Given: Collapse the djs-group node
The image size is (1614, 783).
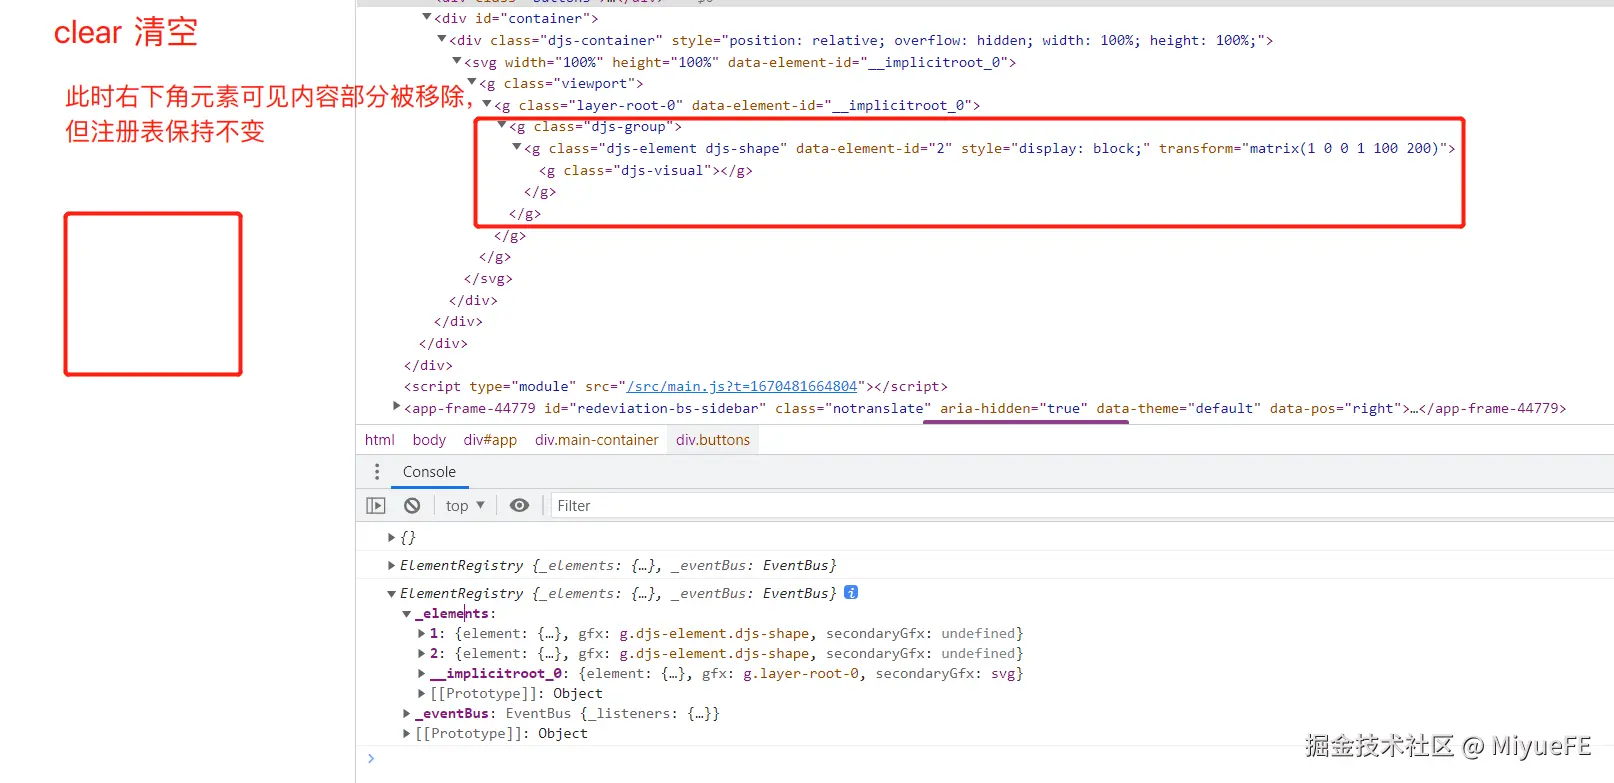Looking at the screenshot, I should 502,125.
